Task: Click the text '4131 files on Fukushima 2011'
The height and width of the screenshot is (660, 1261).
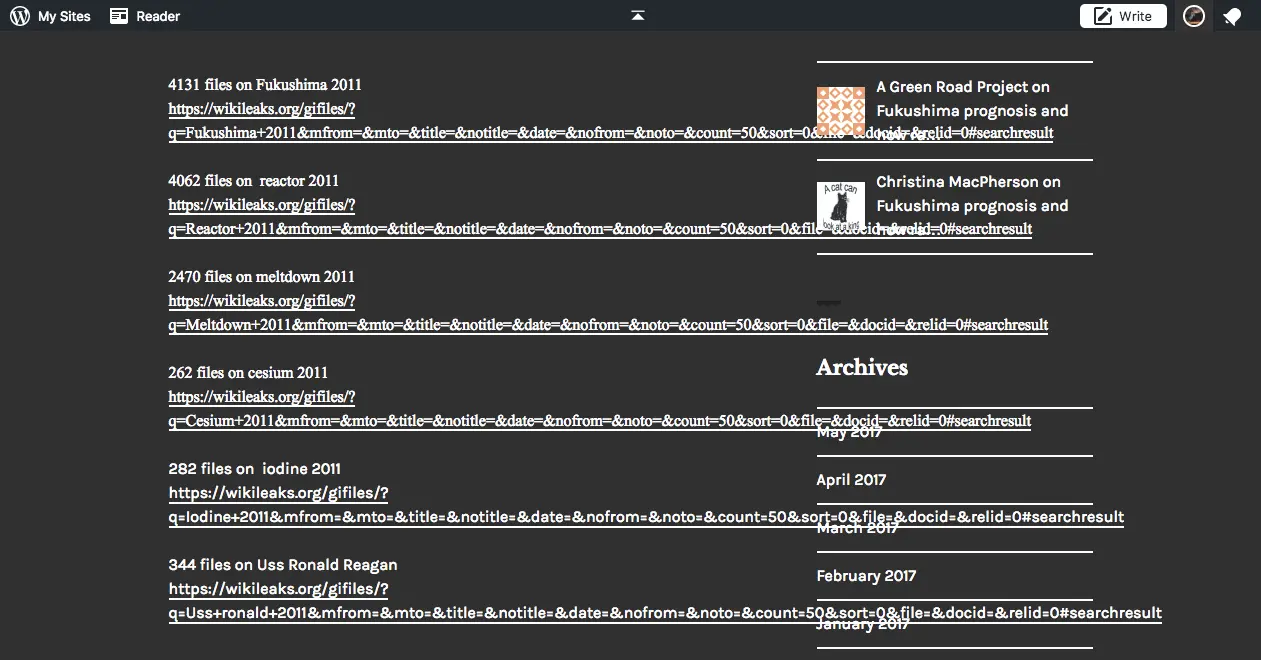Action: click(x=265, y=85)
